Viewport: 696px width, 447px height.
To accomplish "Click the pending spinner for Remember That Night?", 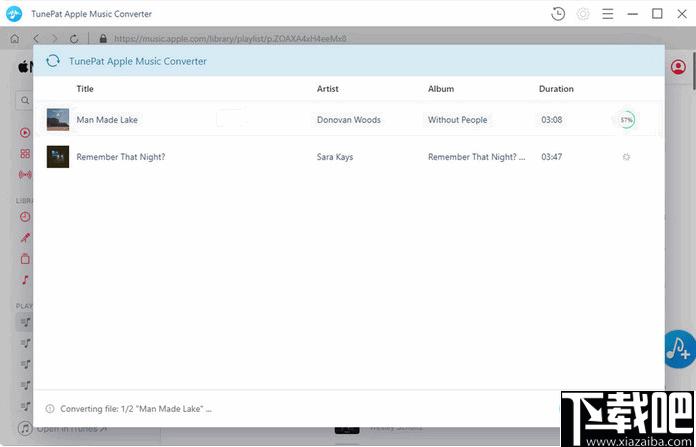I will pyautogui.click(x=626, y=157).
